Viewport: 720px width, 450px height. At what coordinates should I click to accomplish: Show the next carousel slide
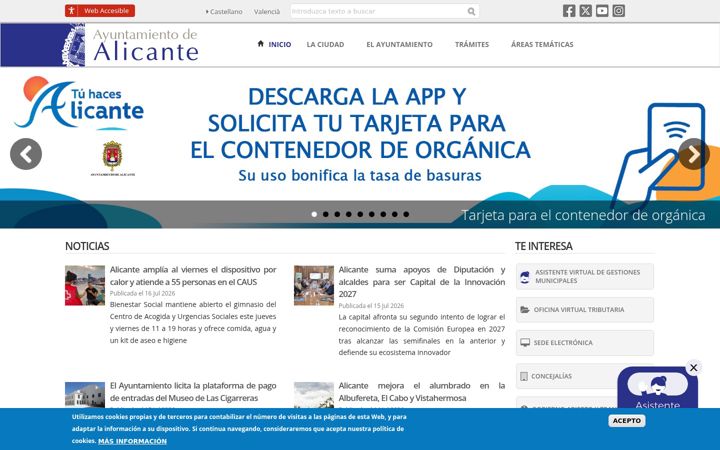pyautogui.click(x=694, y=154)
